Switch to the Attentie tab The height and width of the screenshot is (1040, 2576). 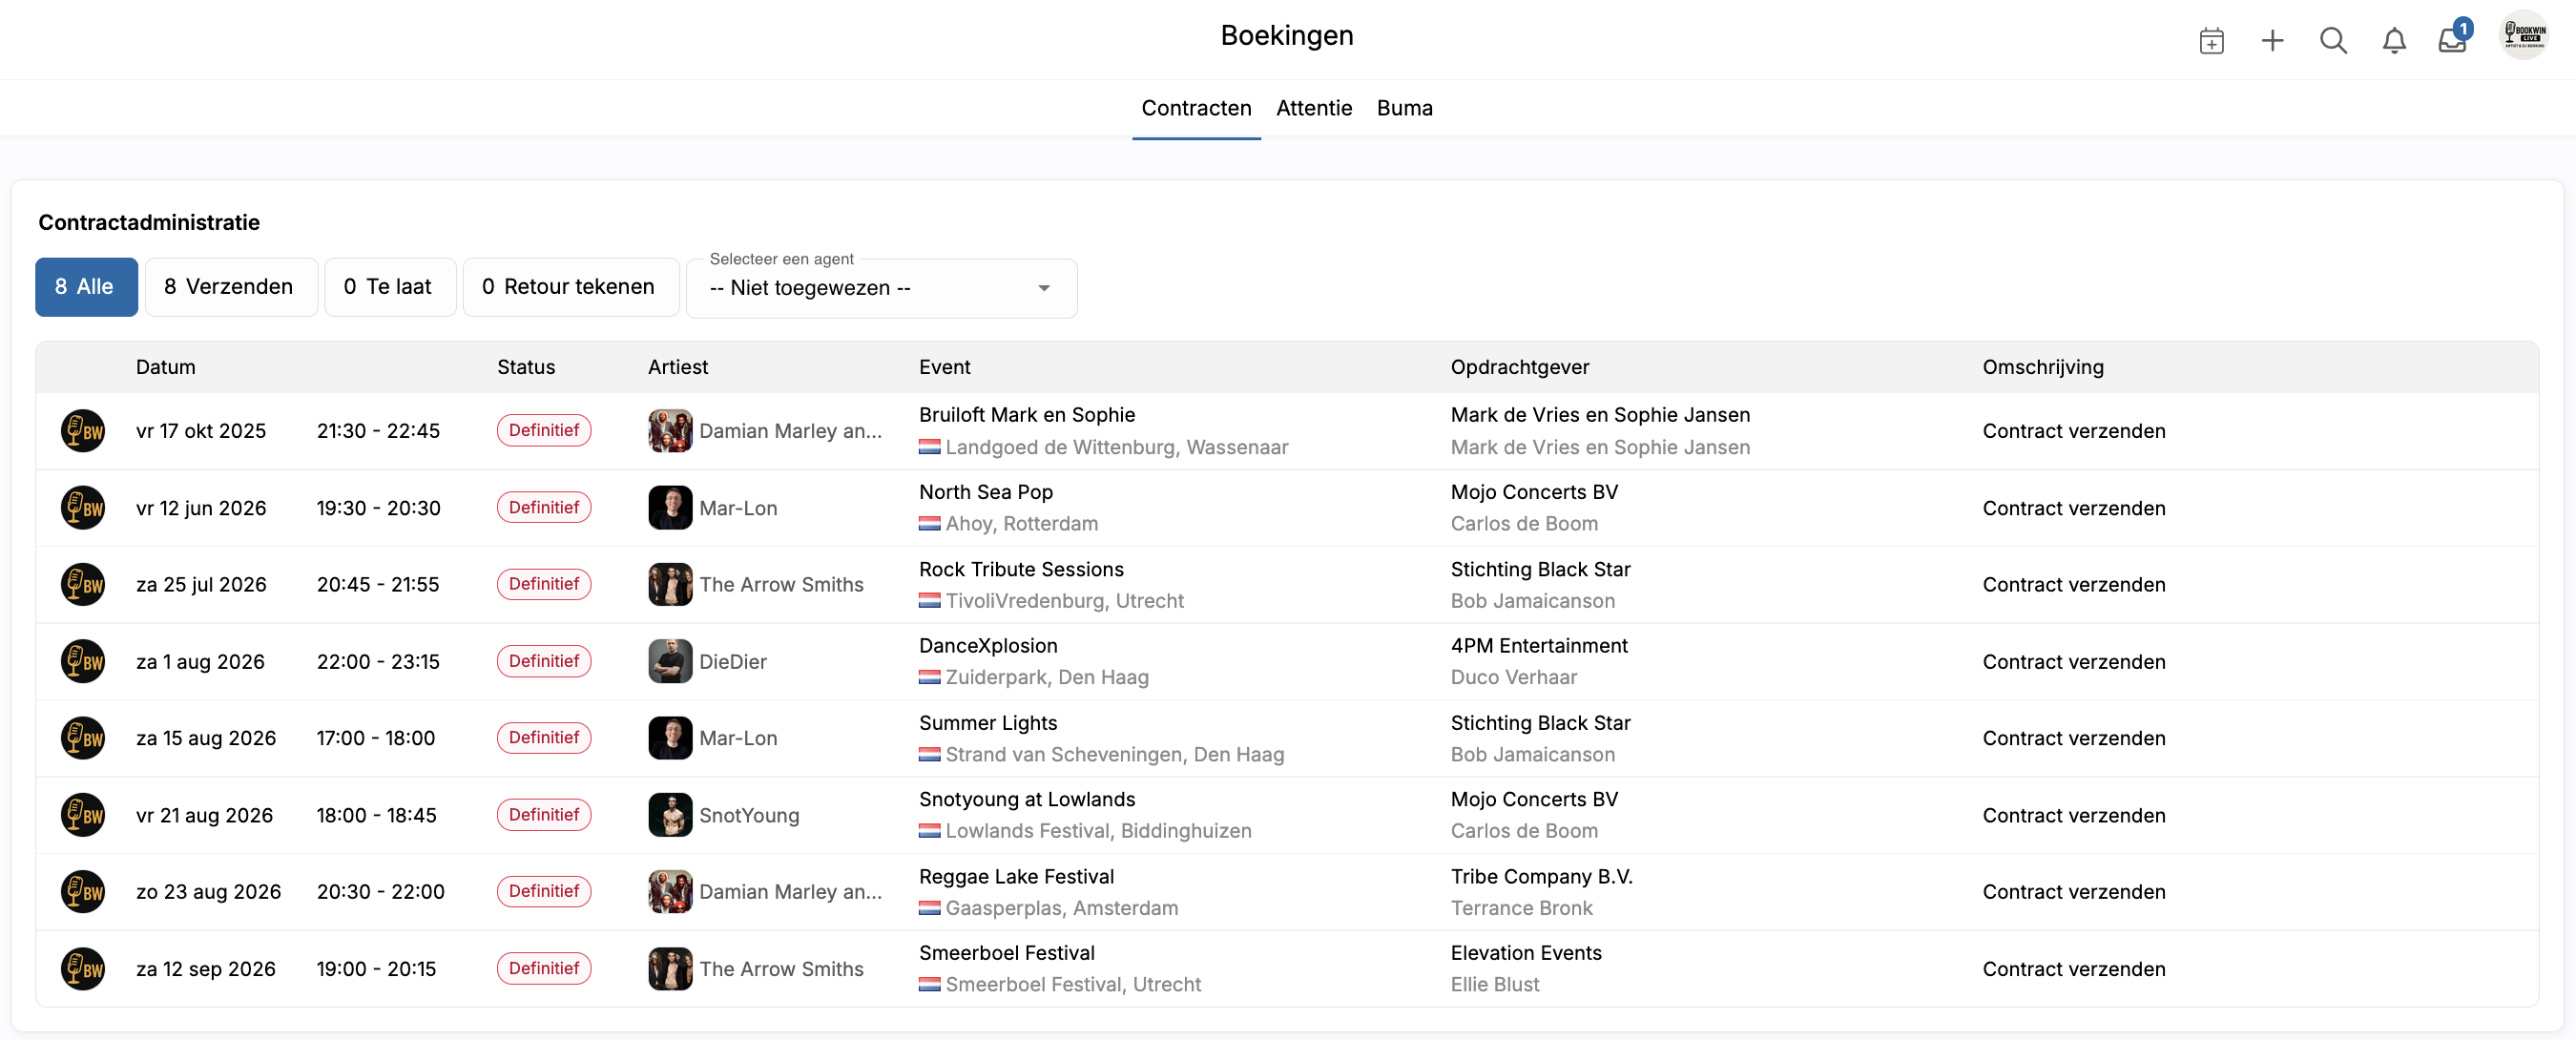coord(1313,108)
